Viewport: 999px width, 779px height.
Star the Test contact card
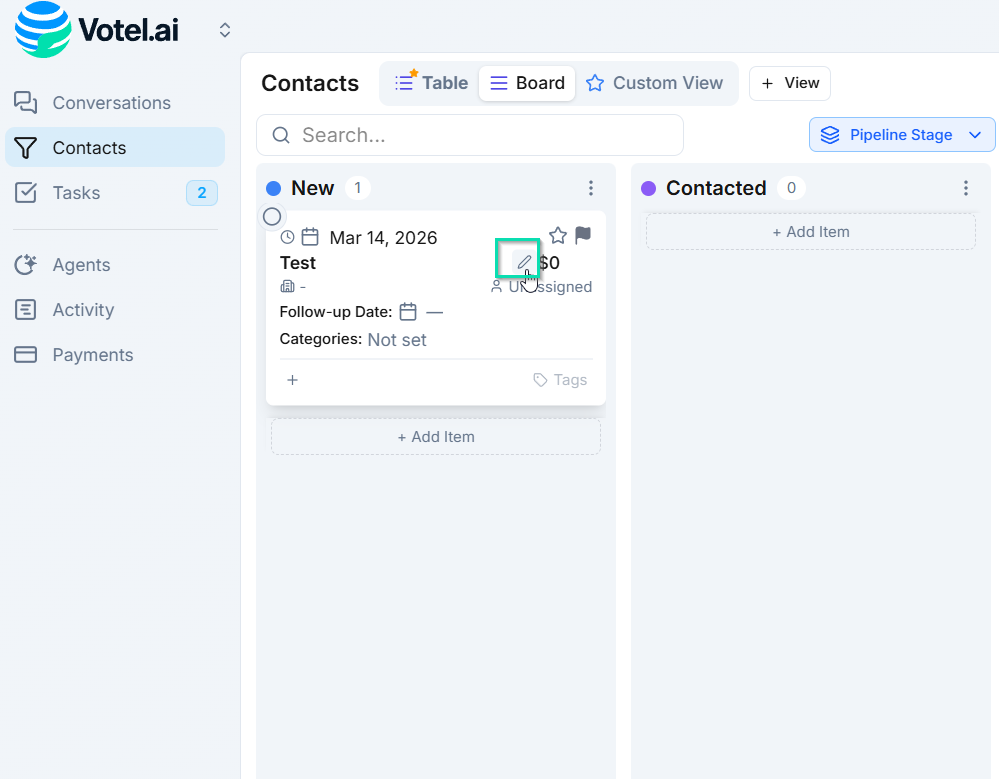tap(558, 236)
